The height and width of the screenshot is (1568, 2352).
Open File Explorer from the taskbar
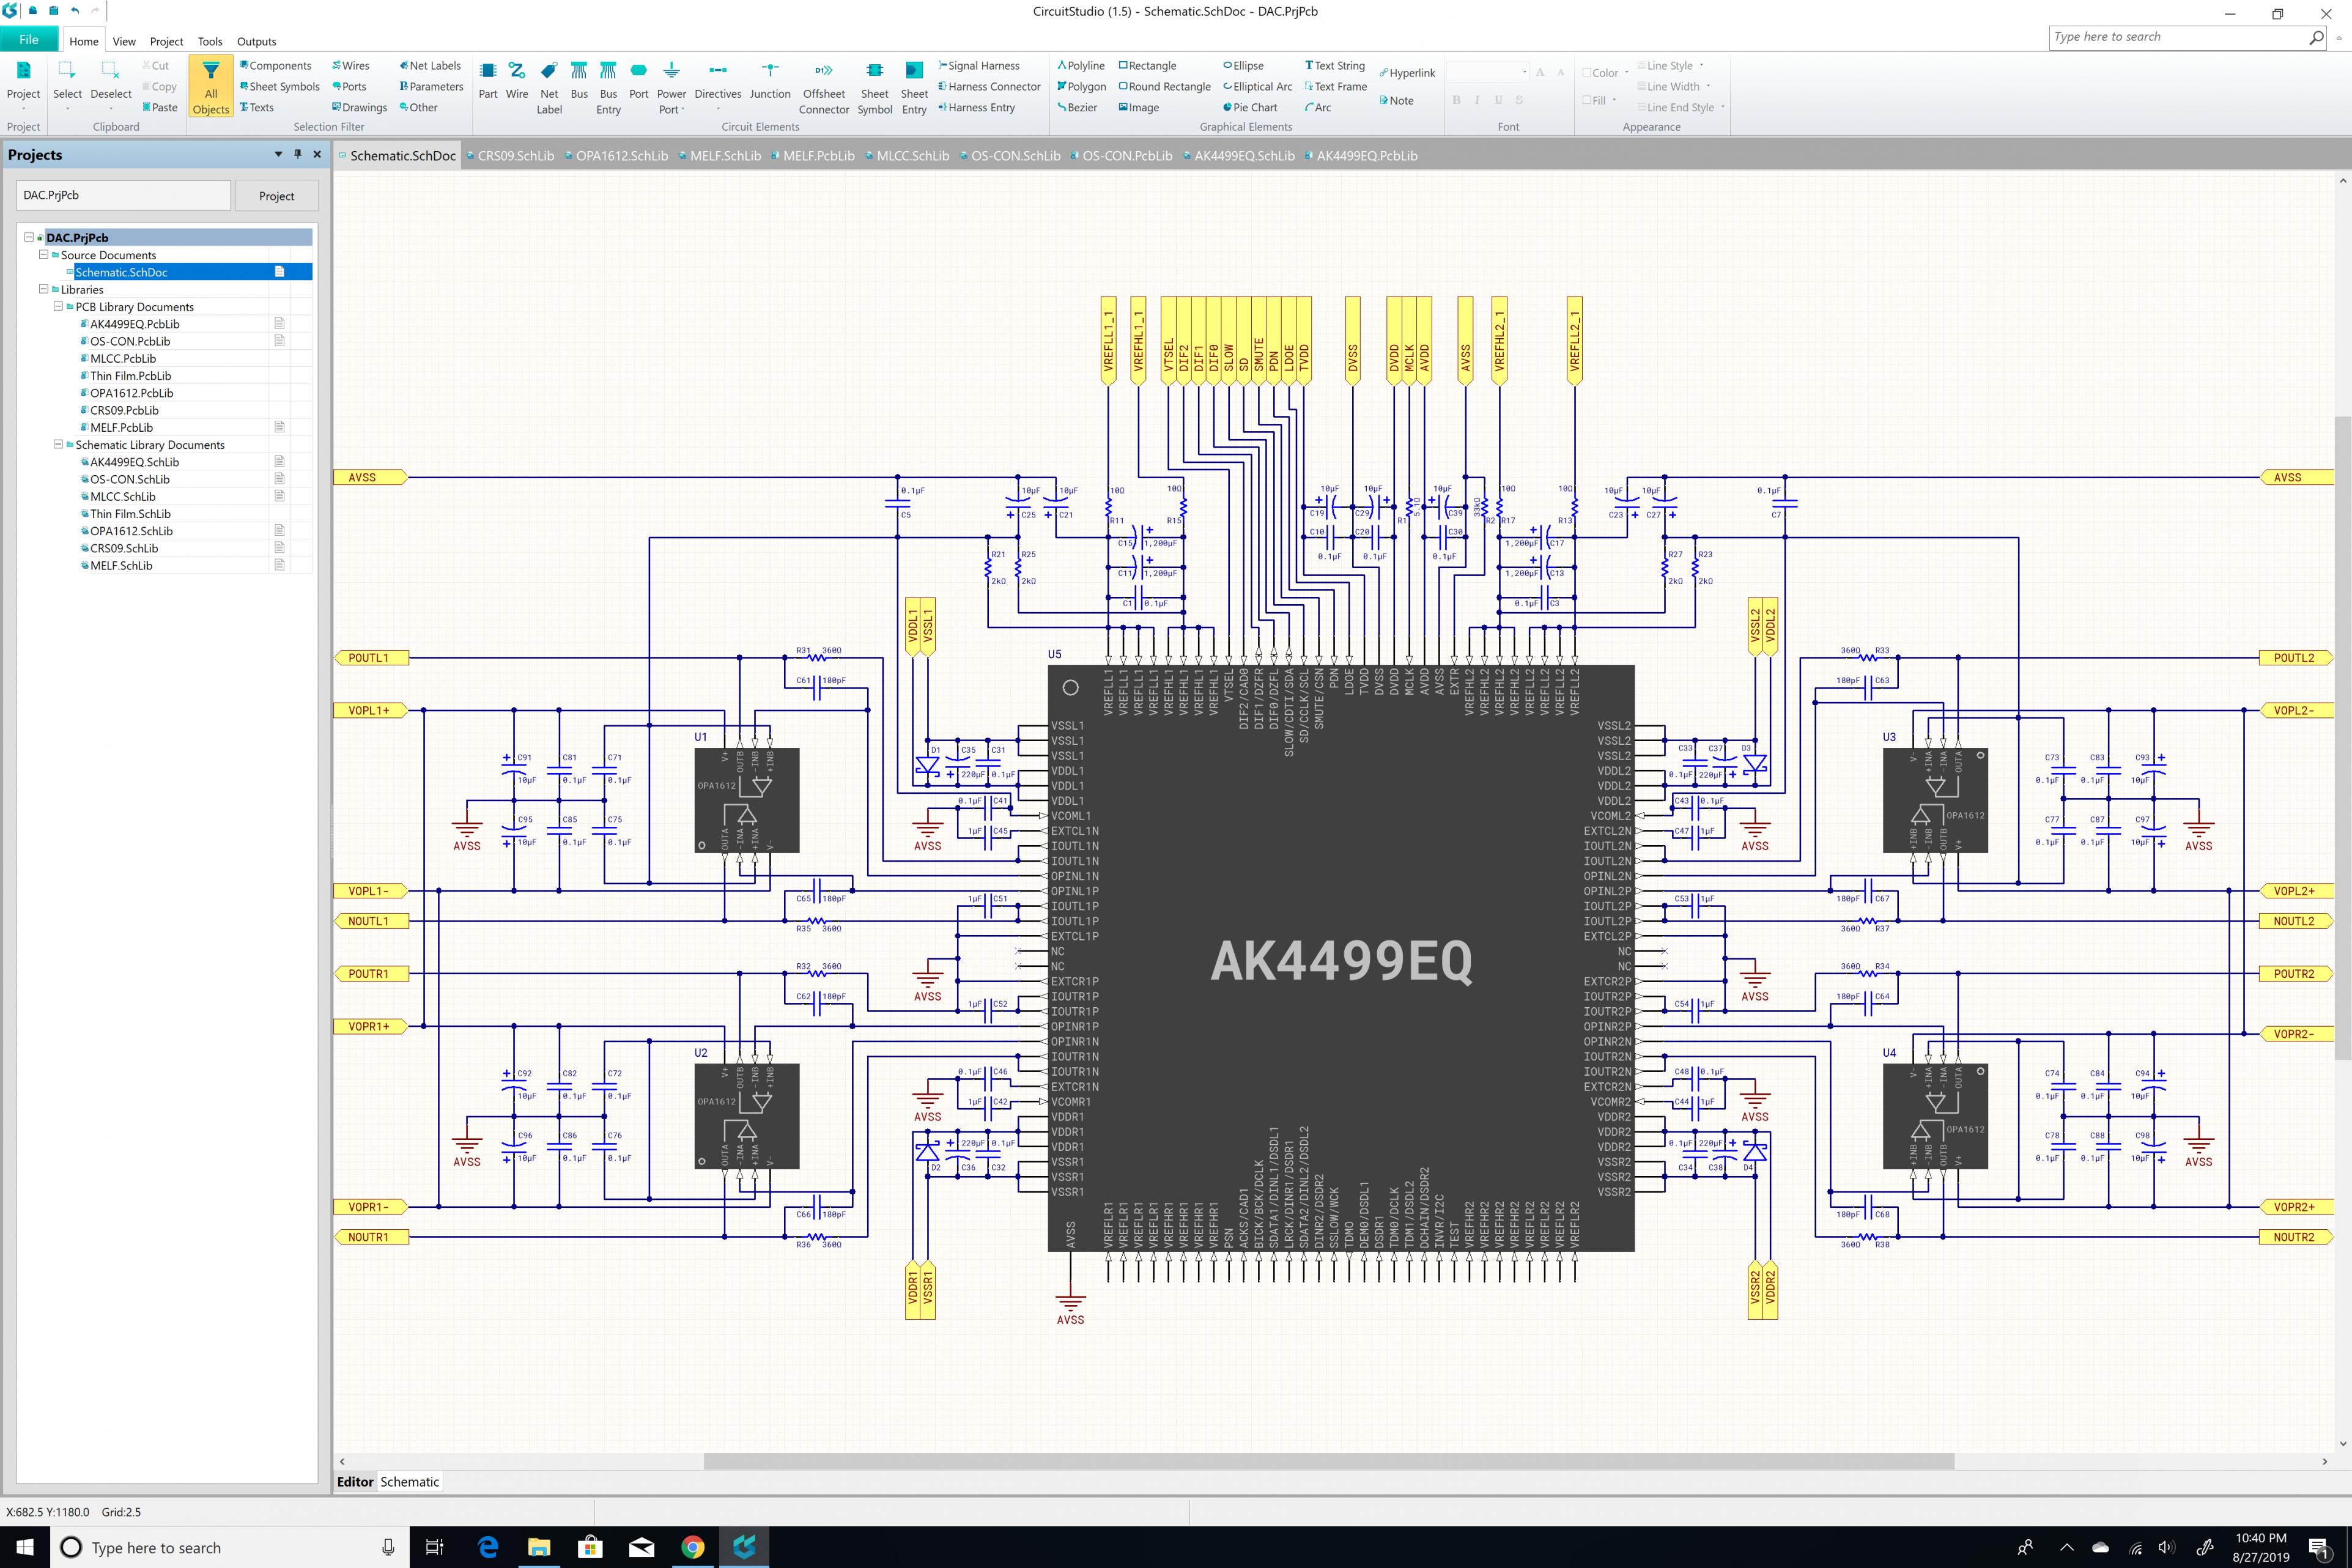tap(539, 1547)
